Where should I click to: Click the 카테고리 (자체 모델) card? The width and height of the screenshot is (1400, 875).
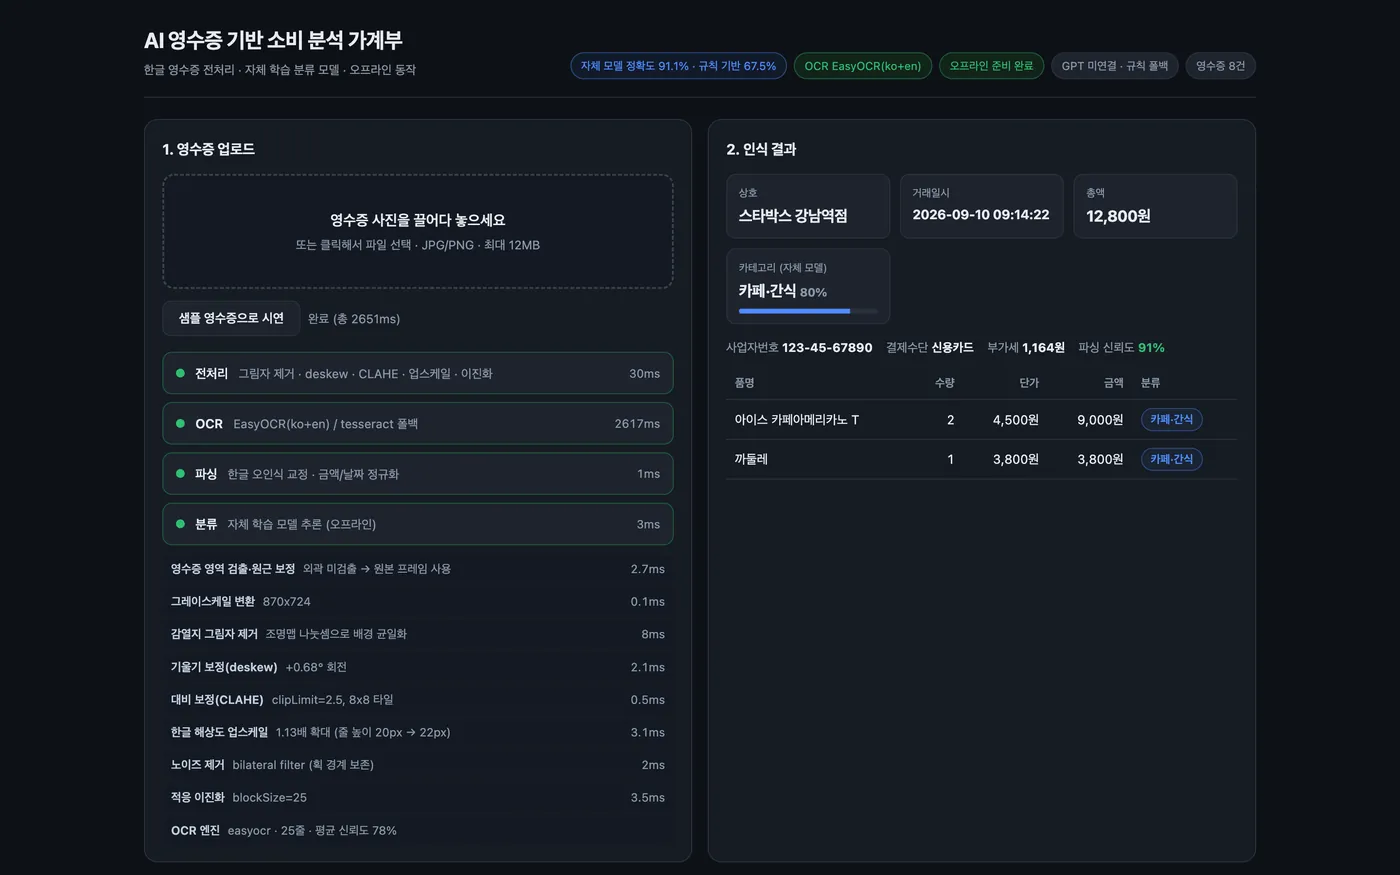coord(808,286)
